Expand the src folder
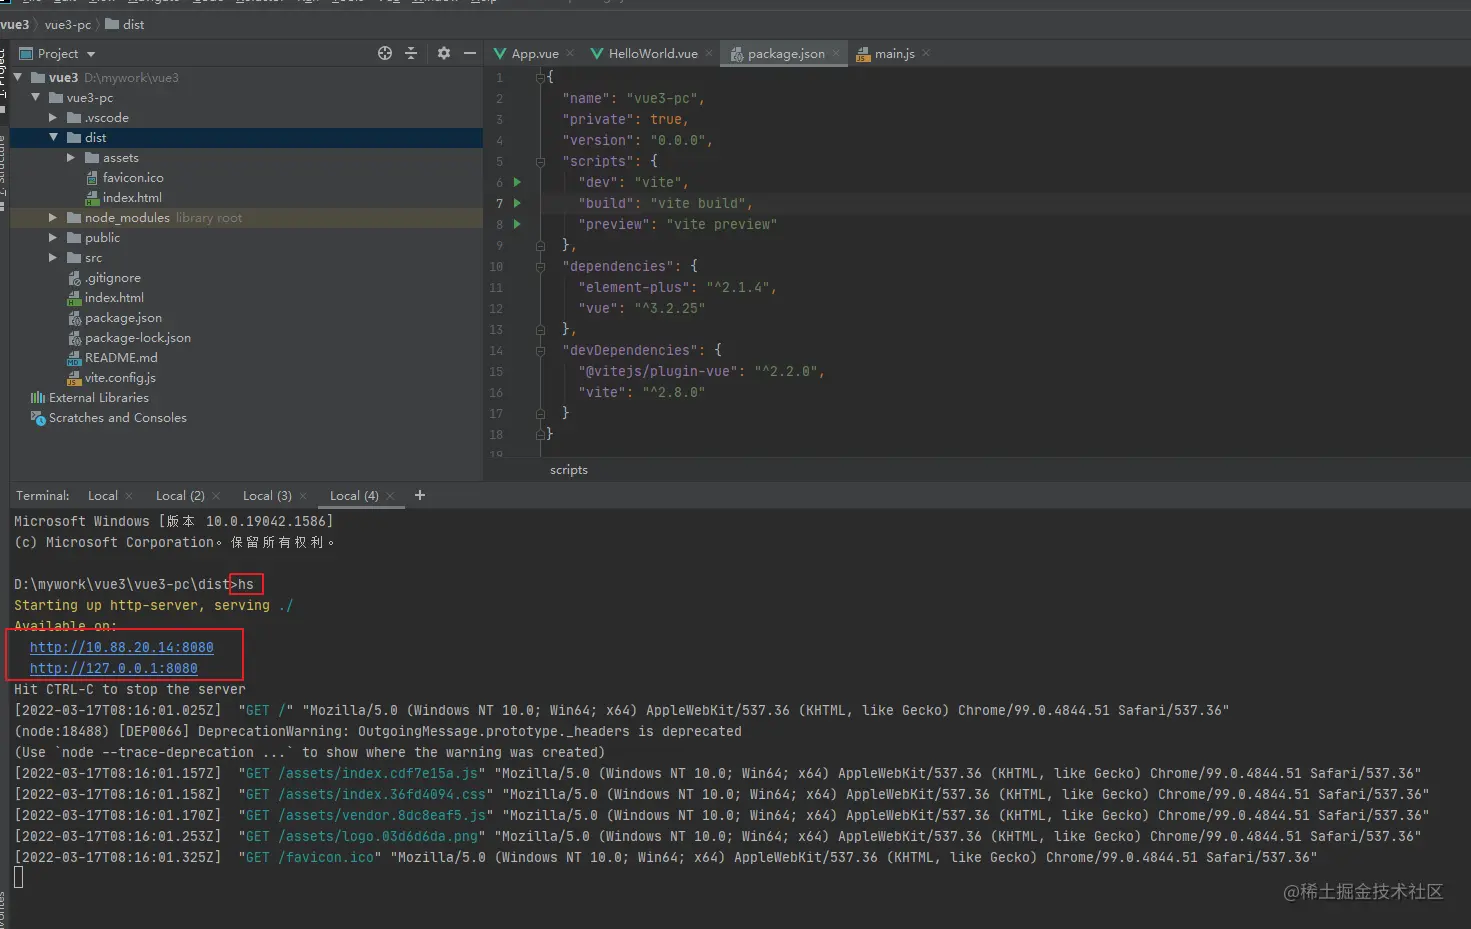 point(53,257)
